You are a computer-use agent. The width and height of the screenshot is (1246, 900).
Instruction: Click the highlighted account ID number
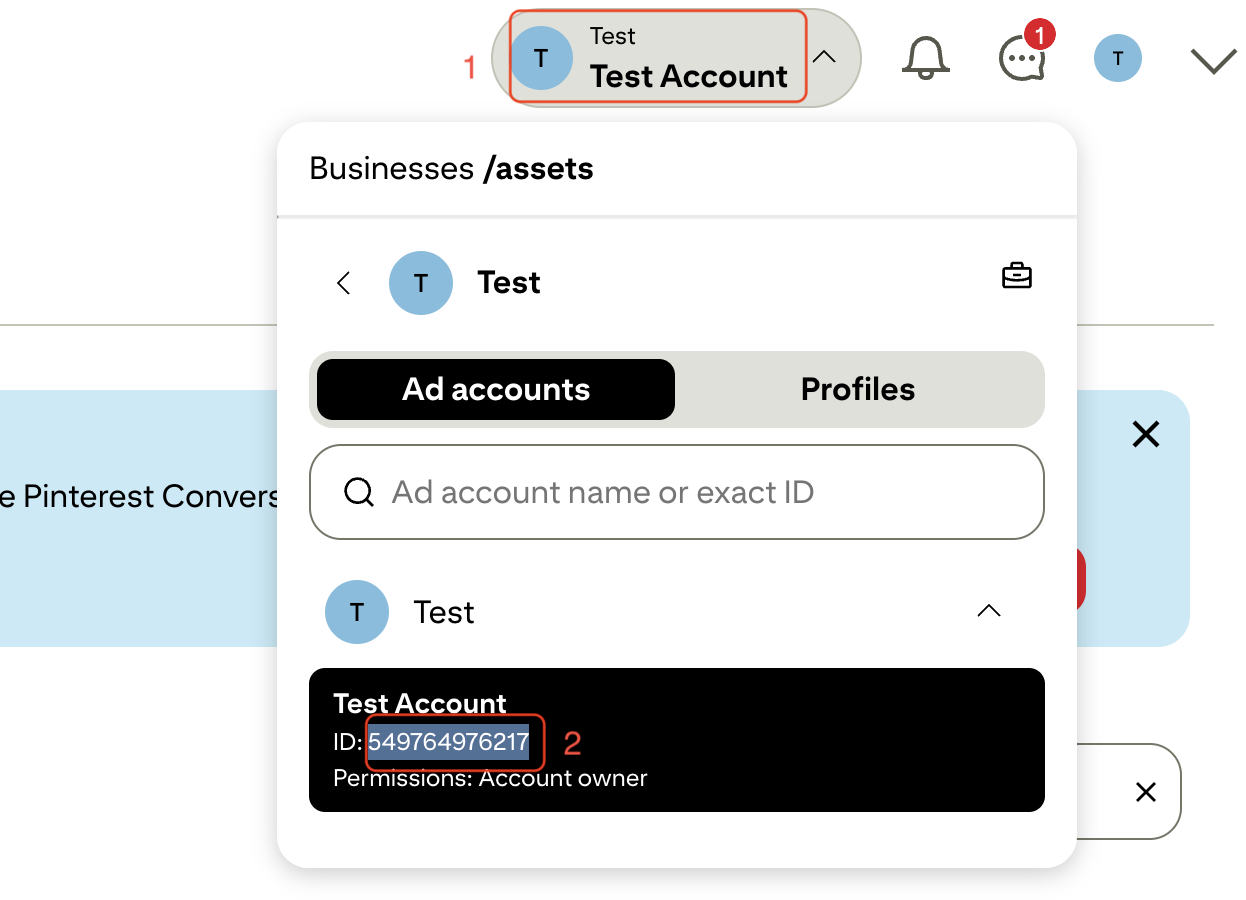448,742
